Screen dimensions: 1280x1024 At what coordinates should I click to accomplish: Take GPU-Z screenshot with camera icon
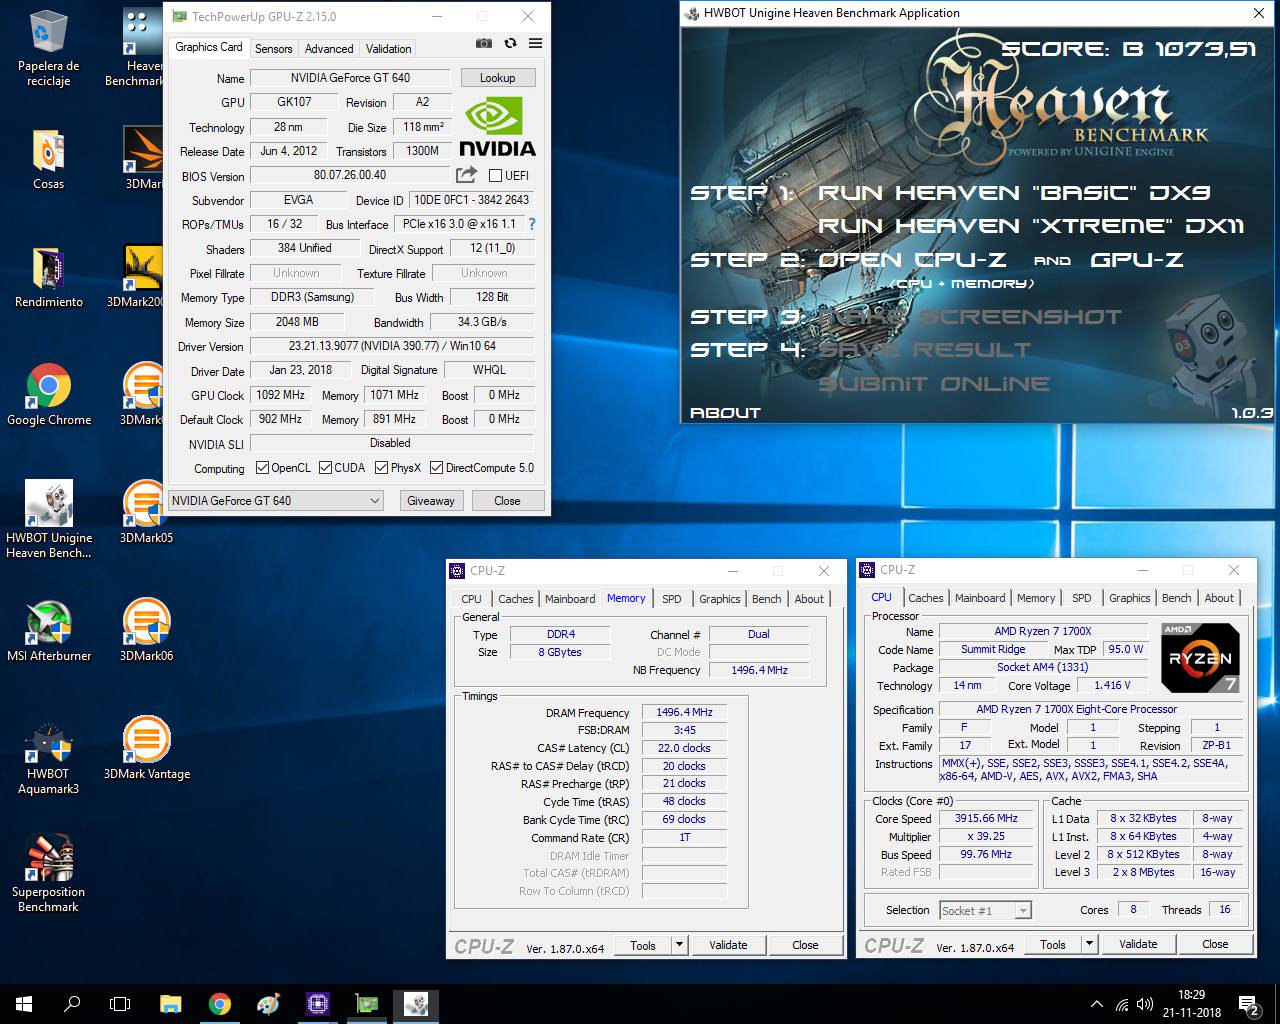[x=484, y=43]
